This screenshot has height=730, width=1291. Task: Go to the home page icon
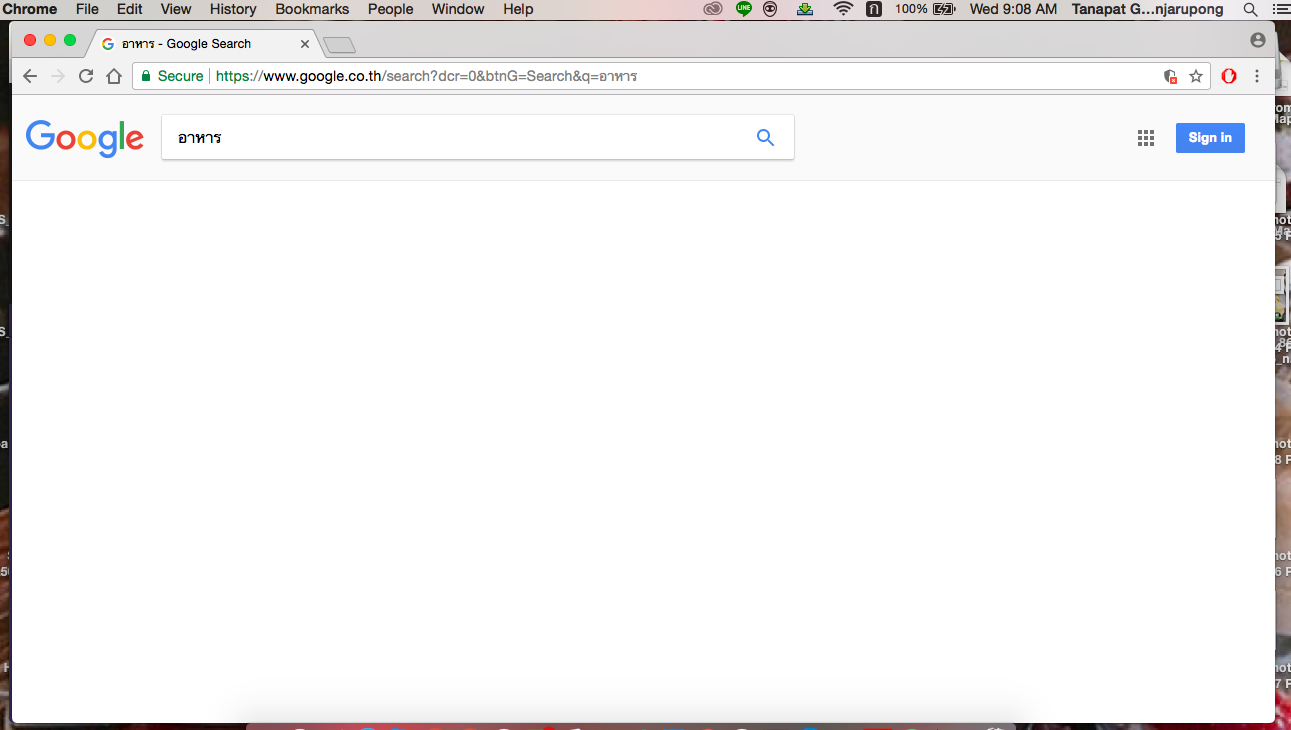click(114, 76)
